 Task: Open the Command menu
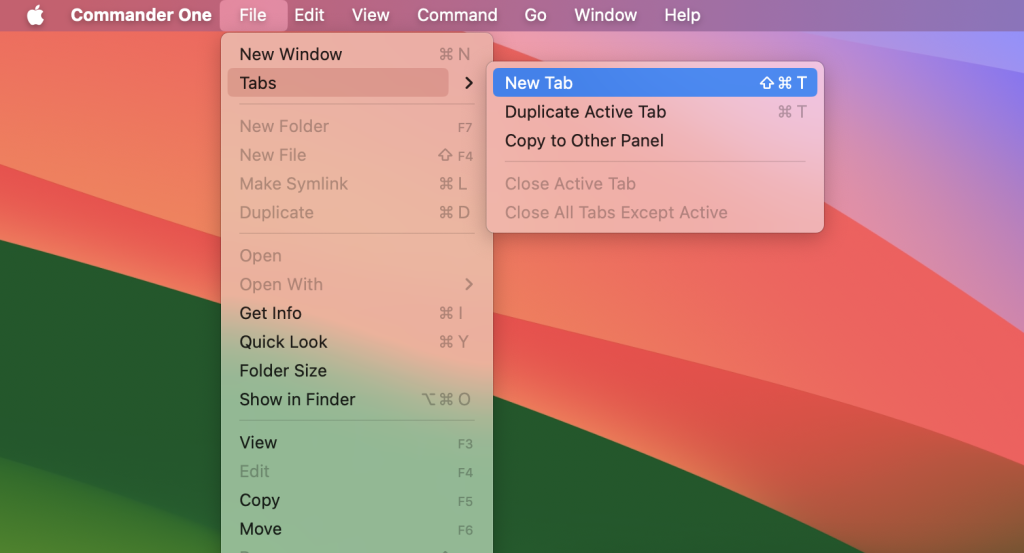pyautogui.click(x=457, y=15)
